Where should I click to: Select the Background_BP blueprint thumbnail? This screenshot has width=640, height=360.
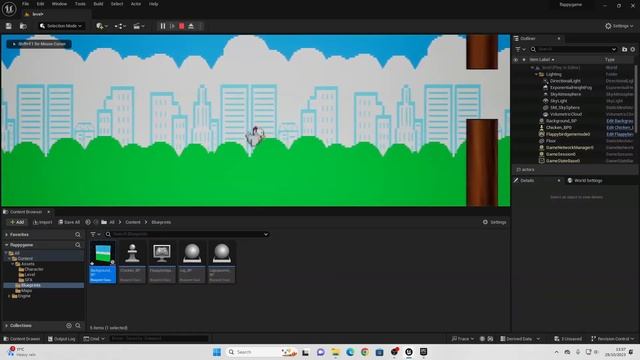pyautogui.click(x=102, y=262)
